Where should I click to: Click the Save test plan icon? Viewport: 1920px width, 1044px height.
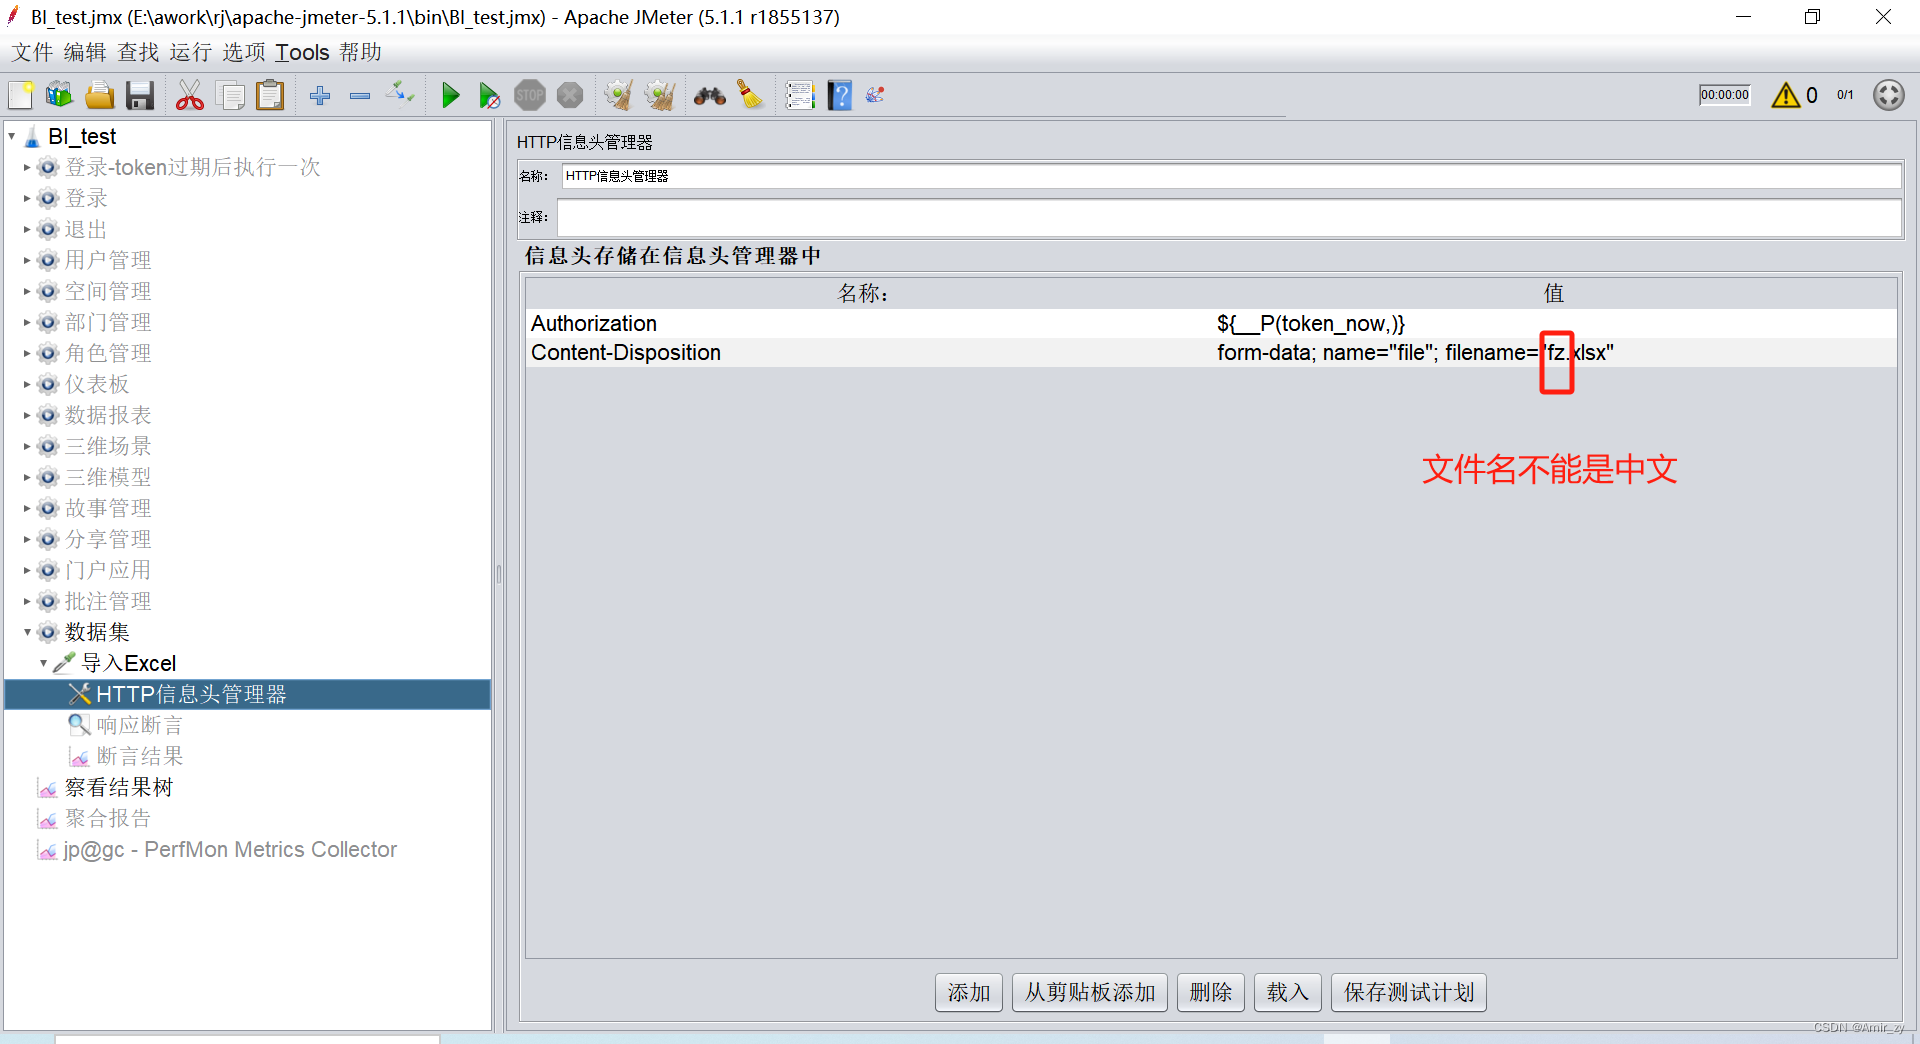tap(140, 95)
